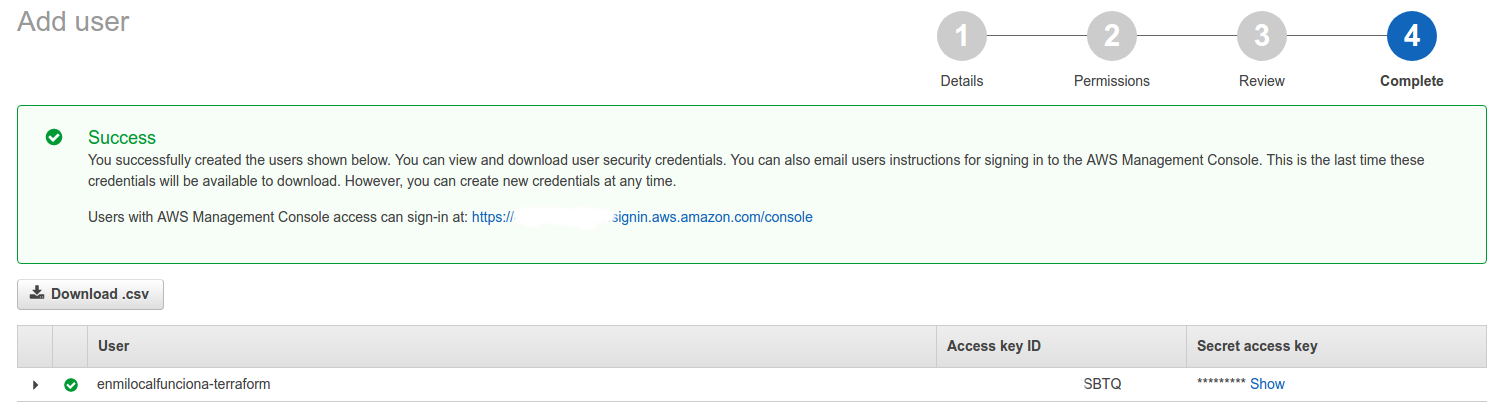Go to the Permissions step label
Viewport: 1499px width, 413px height.
(1111, 81)
